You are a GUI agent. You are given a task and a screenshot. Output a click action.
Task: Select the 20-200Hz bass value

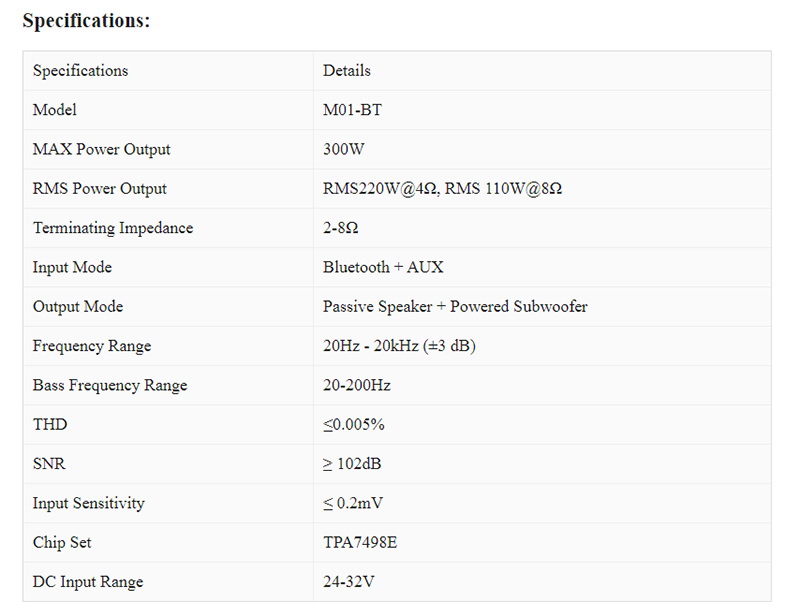click(357, 385)
